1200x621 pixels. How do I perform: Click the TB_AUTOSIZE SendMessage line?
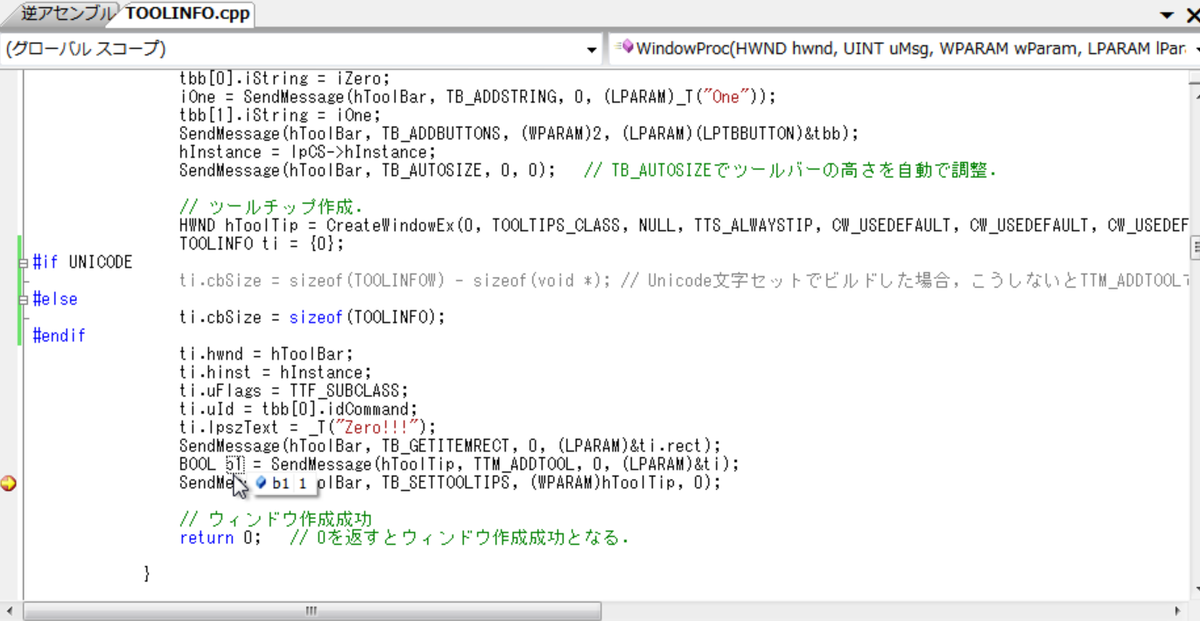point(367,170)
